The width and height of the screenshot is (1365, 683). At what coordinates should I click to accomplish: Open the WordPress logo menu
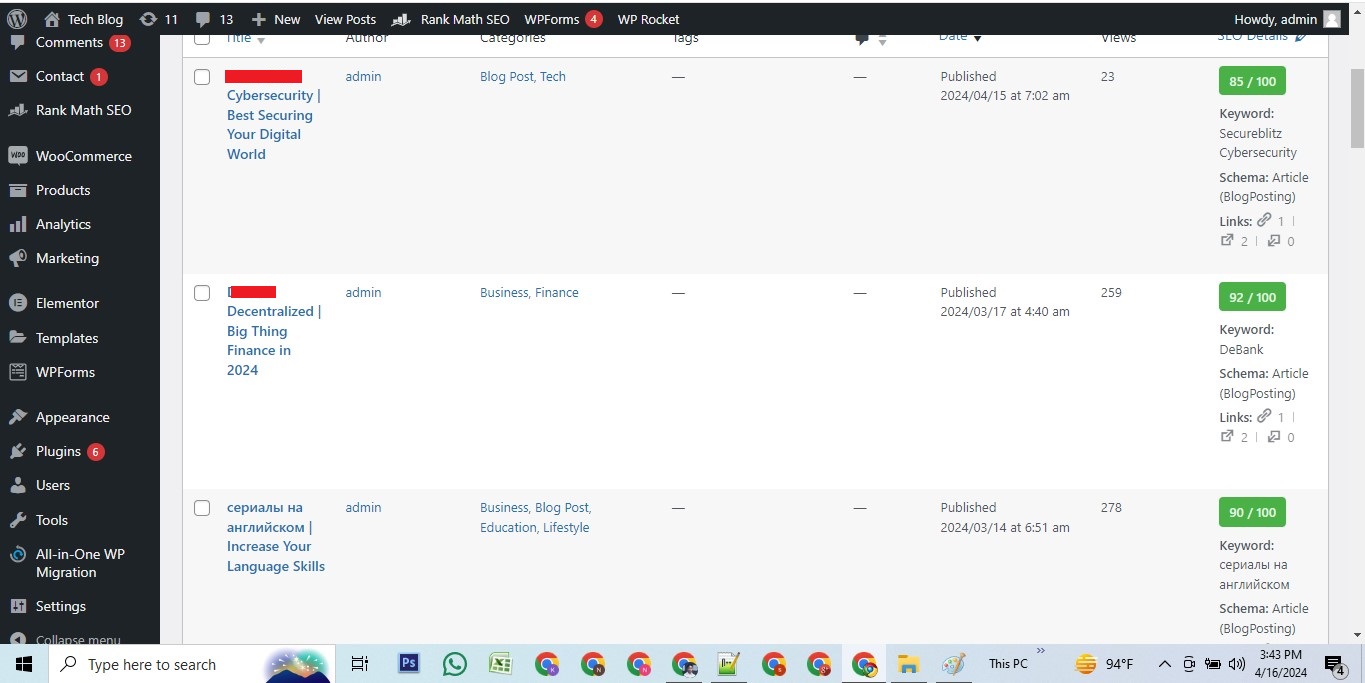[x=17, y=19]
